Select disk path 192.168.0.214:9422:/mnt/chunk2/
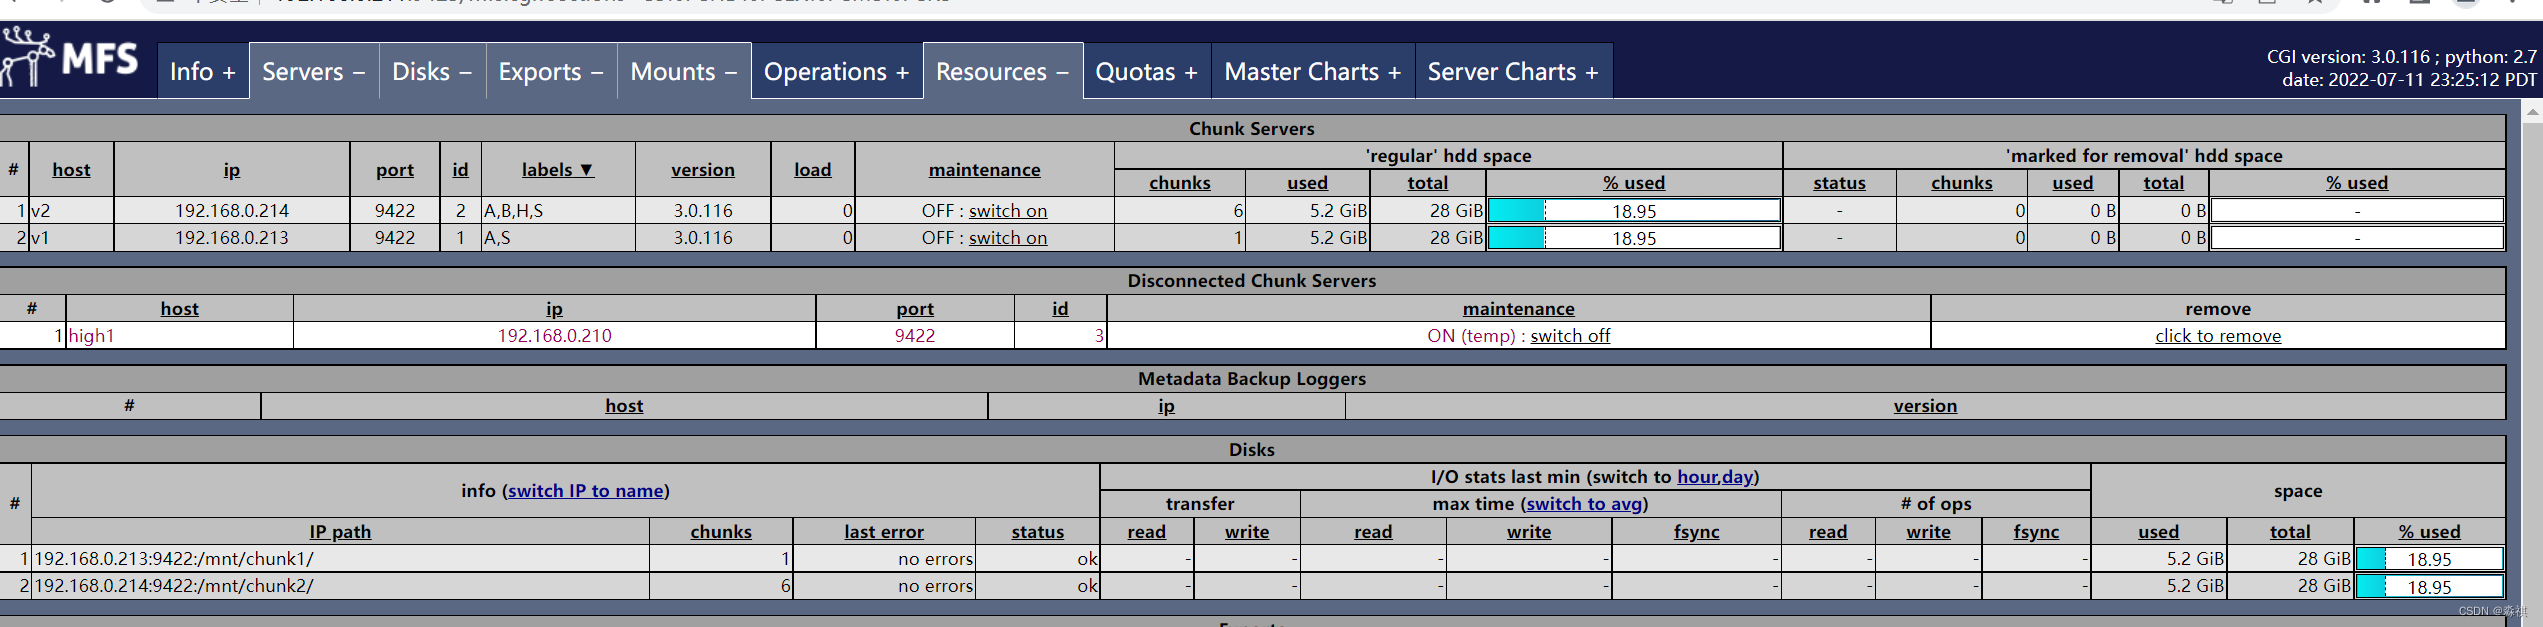 tap(174, 586)
